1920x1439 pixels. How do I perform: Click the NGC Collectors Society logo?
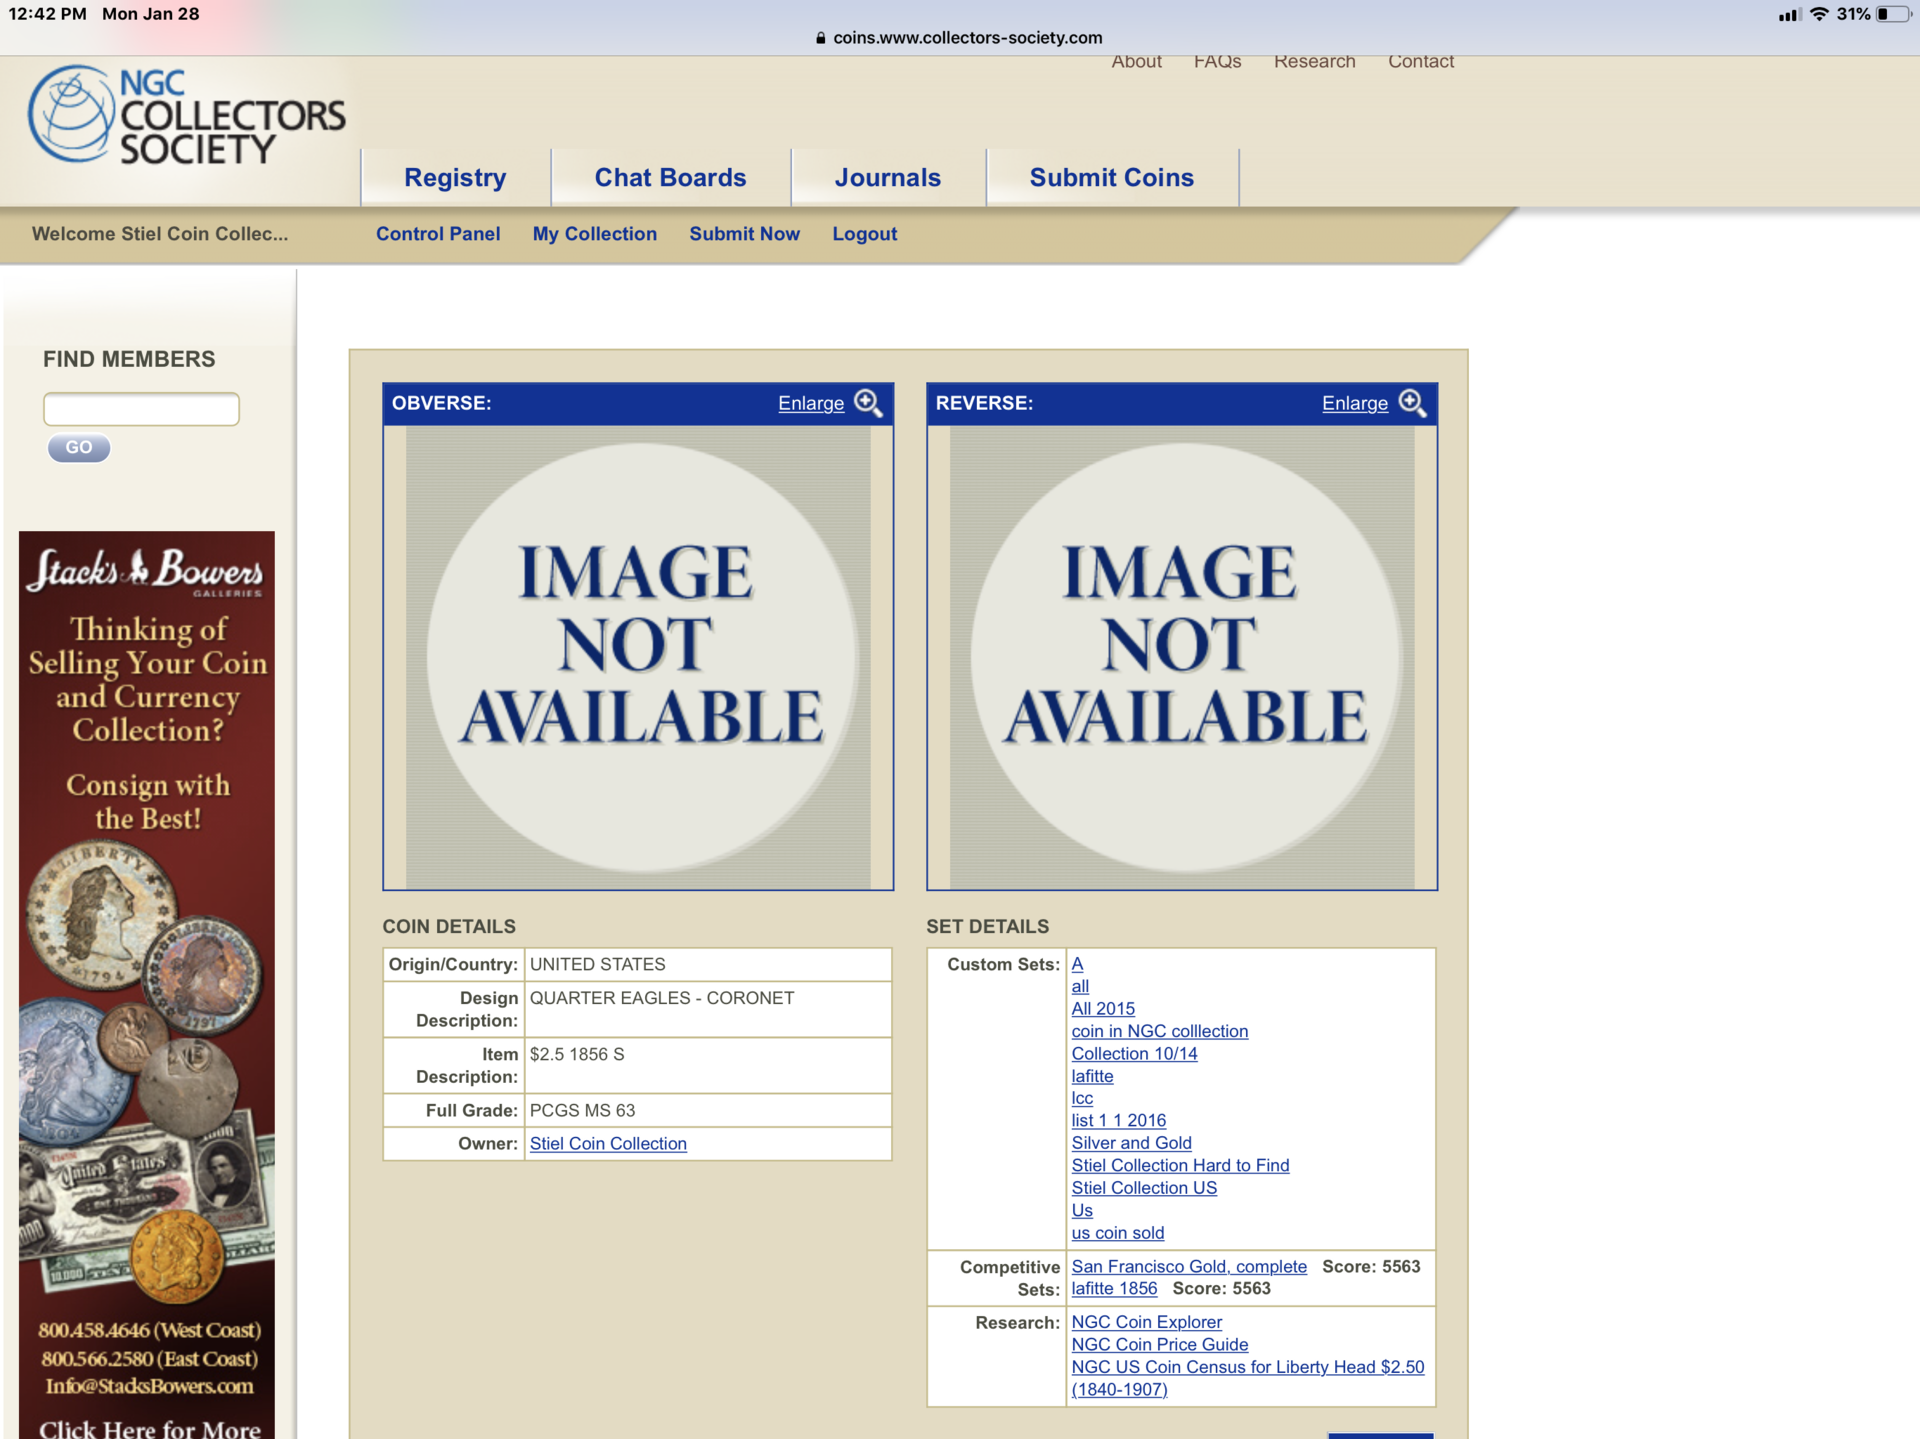tap(187, 115)
